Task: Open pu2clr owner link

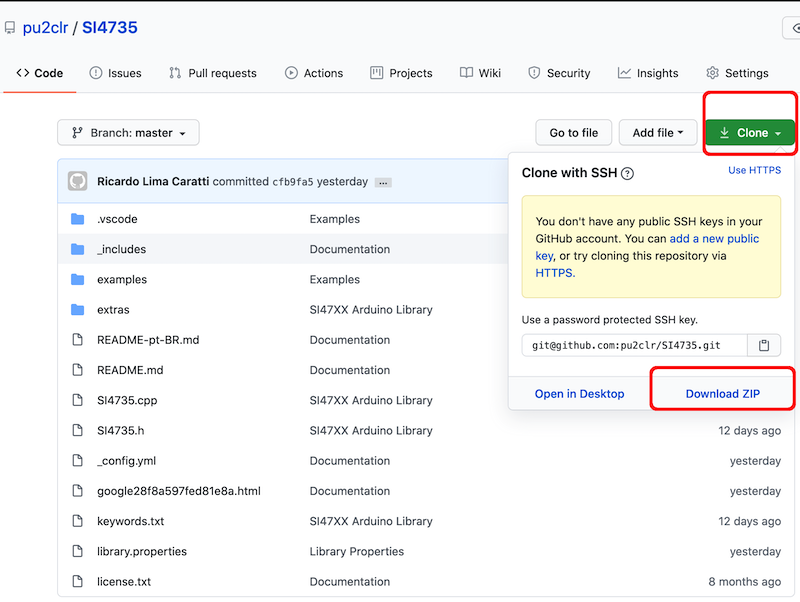Action: click(x=45, y=28)
